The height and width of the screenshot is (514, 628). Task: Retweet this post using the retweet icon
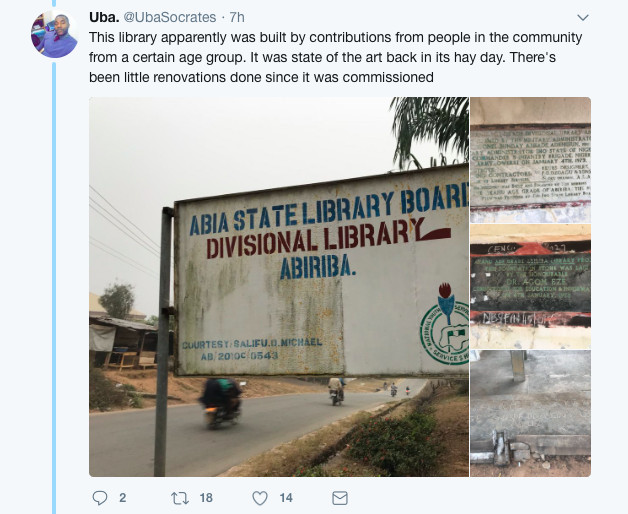(179, 498)
